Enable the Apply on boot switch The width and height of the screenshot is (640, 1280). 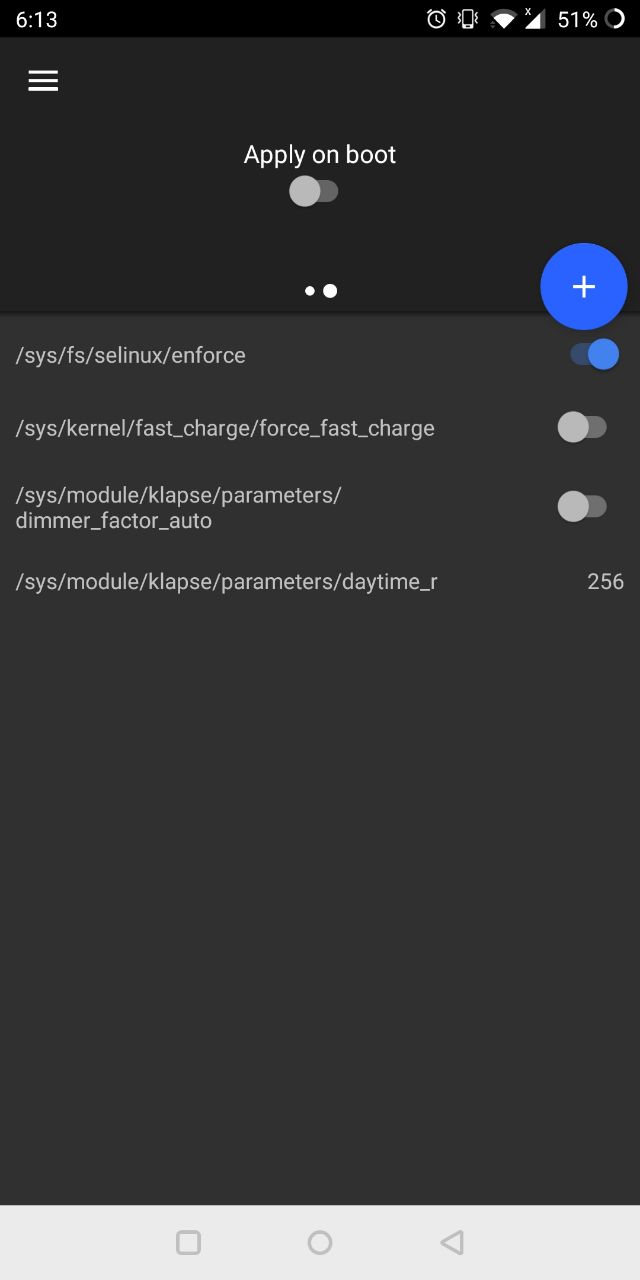314,191
